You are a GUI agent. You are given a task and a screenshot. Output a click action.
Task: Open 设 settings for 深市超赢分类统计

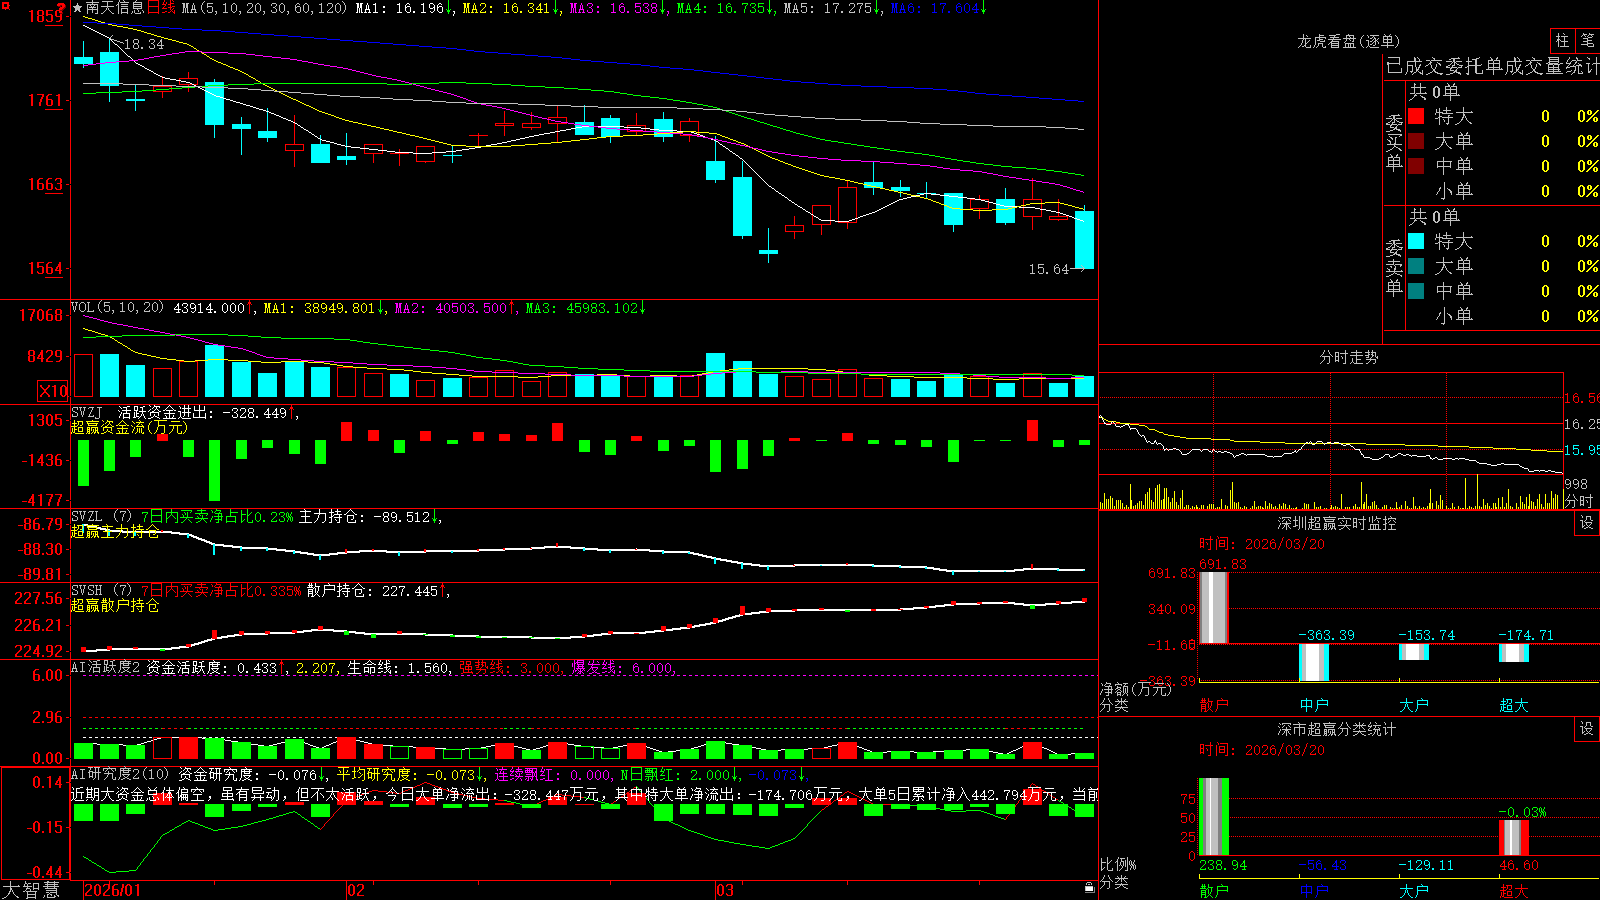pyautogui.click(x=1587, y=729)
